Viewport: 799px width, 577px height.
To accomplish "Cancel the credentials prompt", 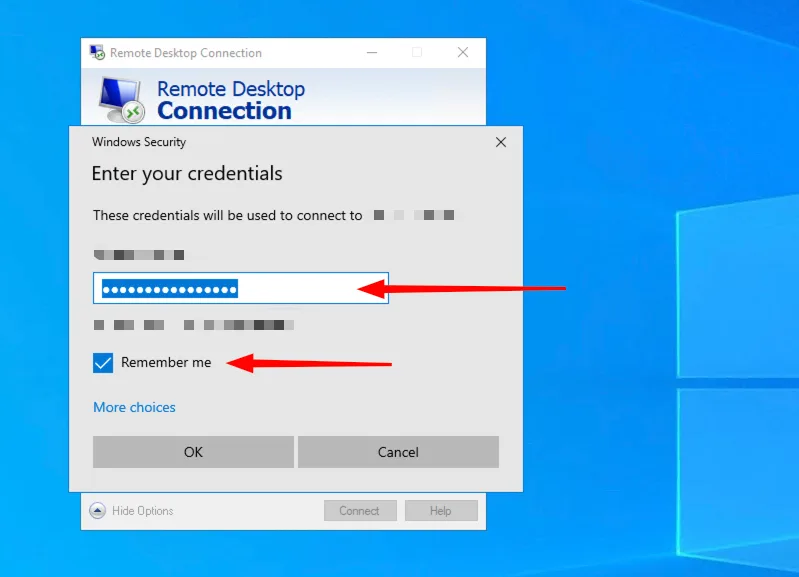I will (398, 452).
